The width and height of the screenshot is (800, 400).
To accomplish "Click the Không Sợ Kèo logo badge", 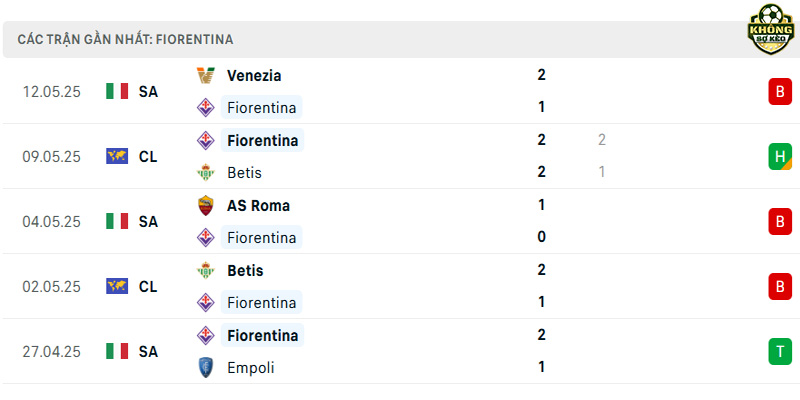I will click(771, 29).
